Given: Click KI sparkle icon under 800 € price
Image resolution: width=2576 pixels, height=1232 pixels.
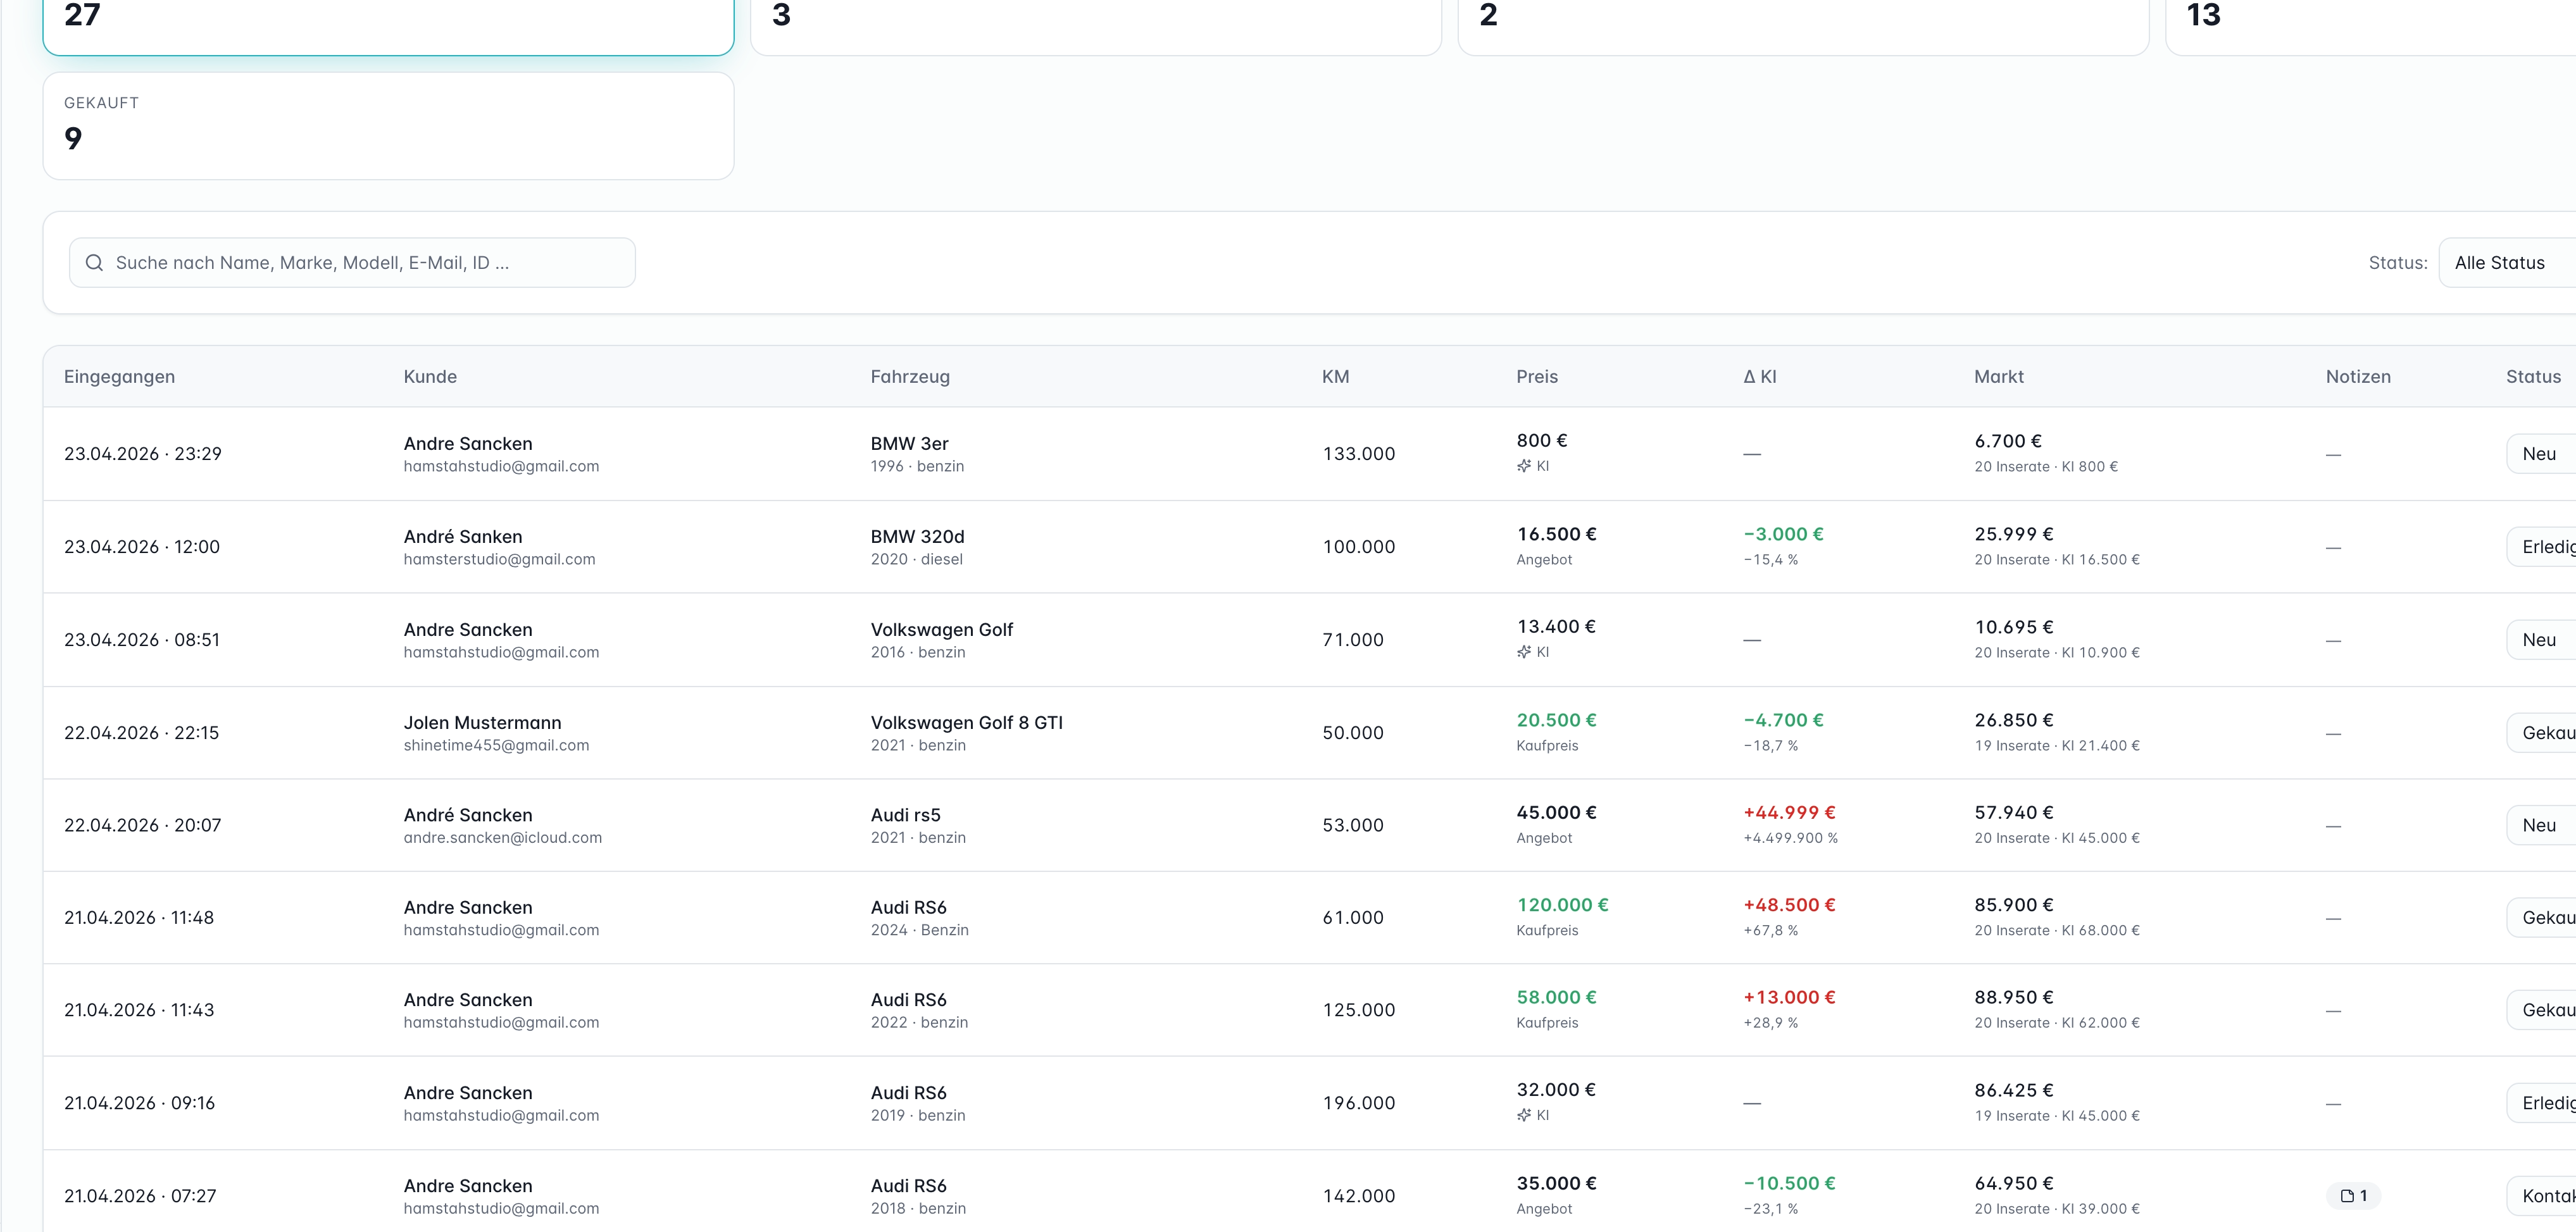Looking at the screenshot, I should coord(1524,466).
